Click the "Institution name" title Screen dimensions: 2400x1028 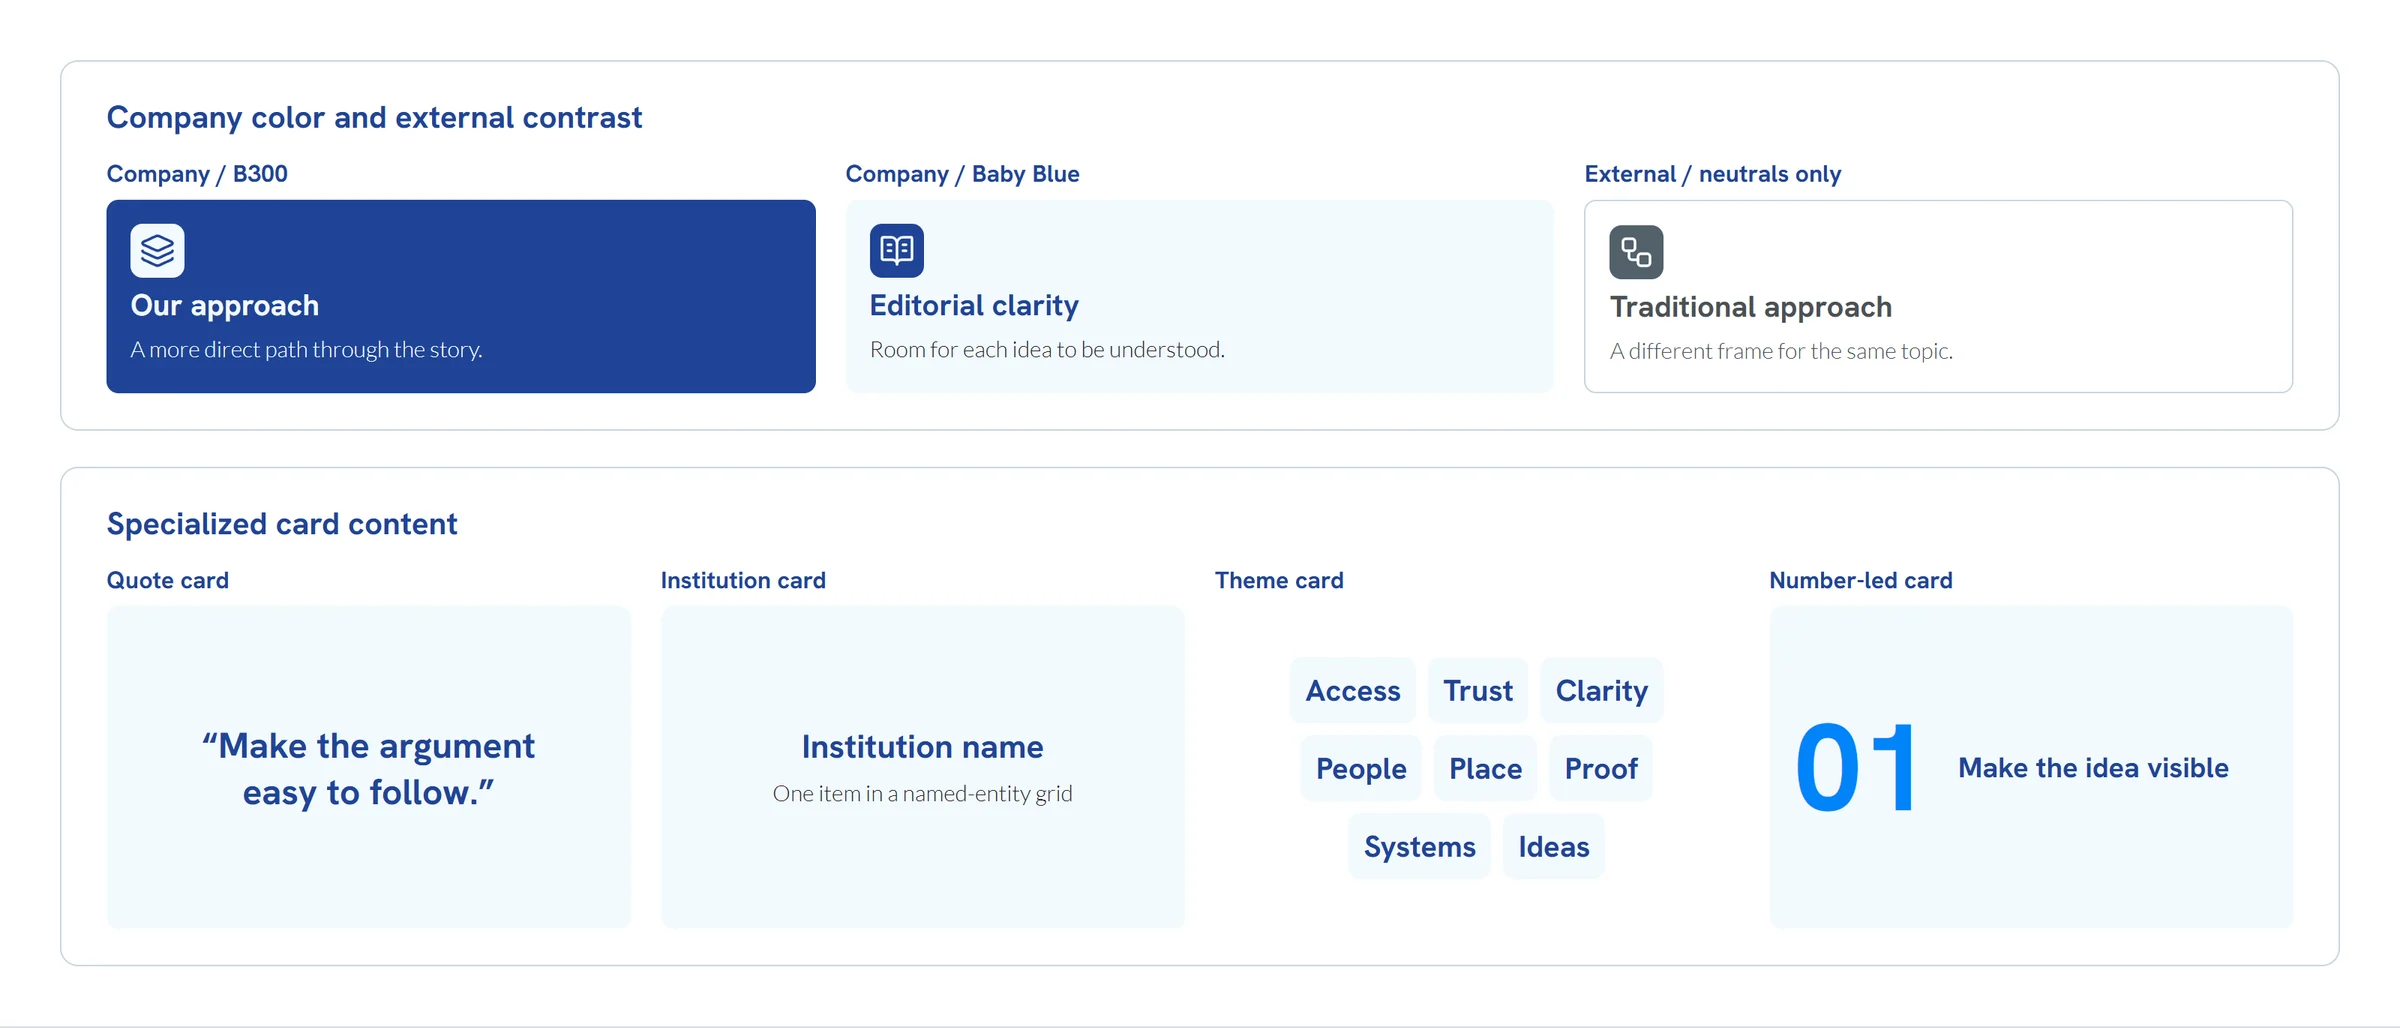[922, 747]
